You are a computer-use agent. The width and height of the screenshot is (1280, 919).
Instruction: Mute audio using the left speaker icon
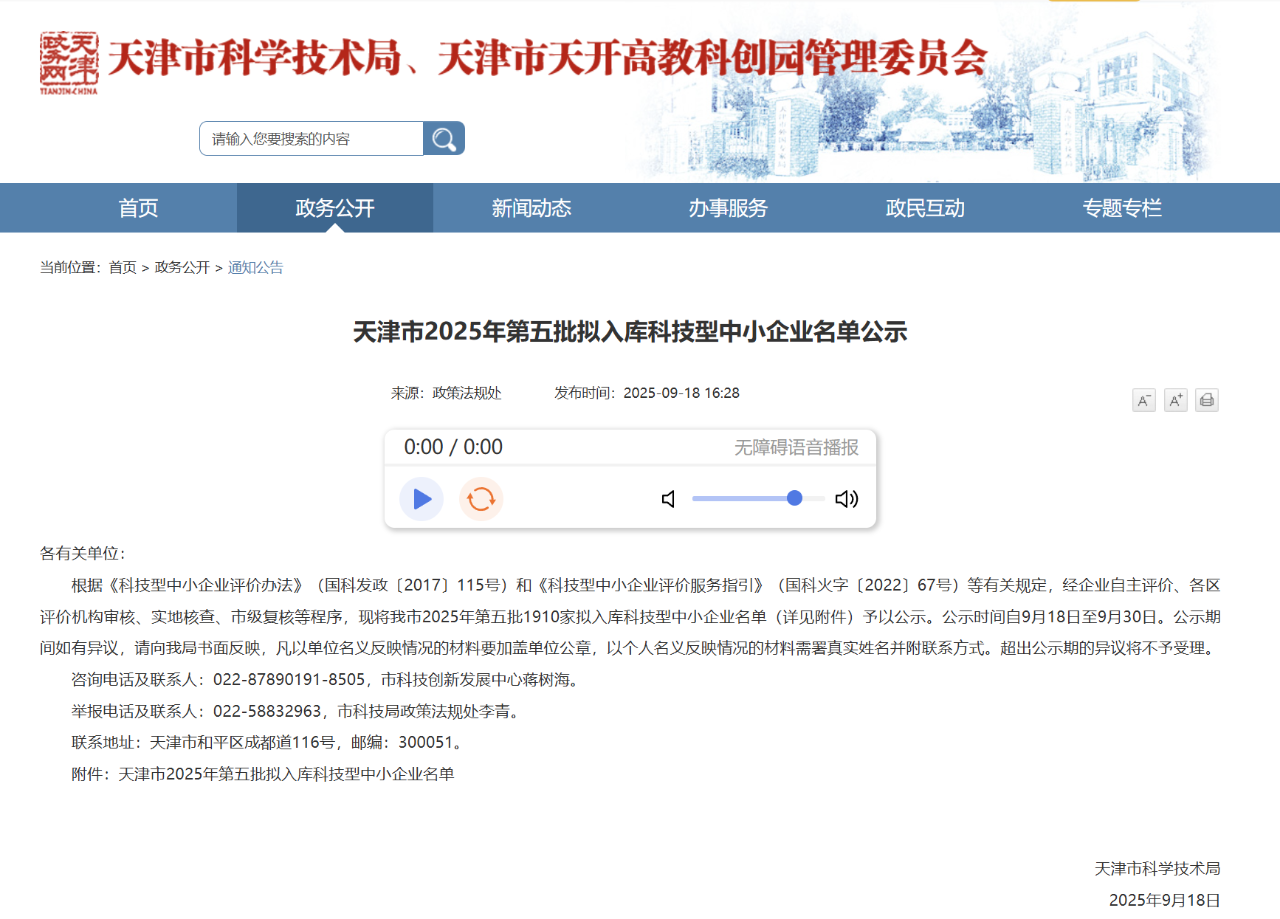(x=669, y=499)
